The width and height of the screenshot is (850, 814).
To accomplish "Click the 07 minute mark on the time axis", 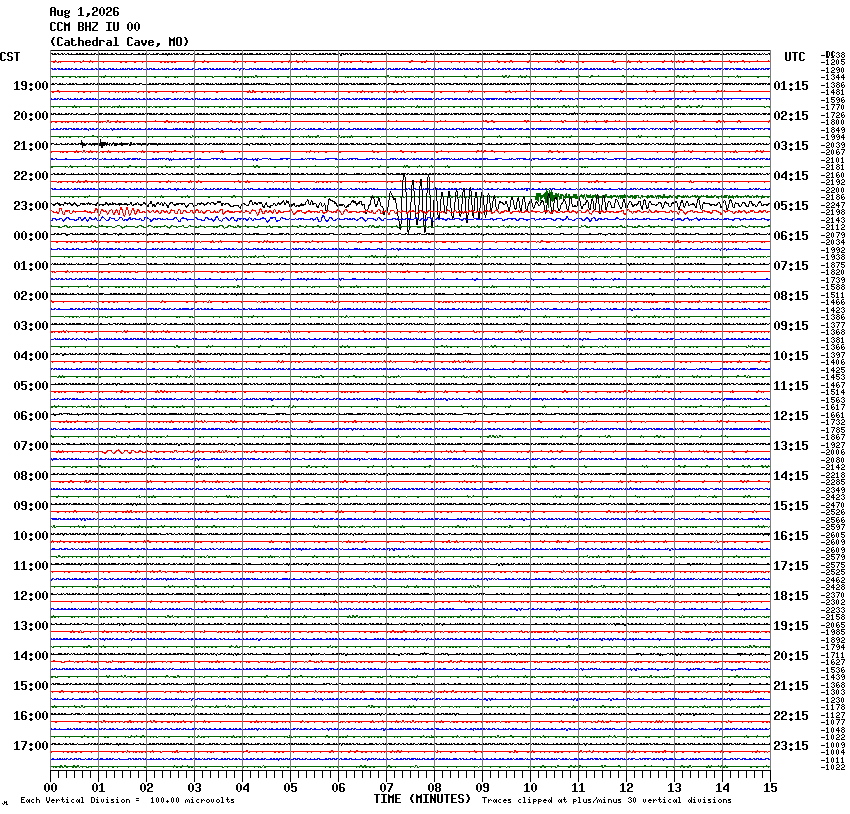I will click(387, 788).
